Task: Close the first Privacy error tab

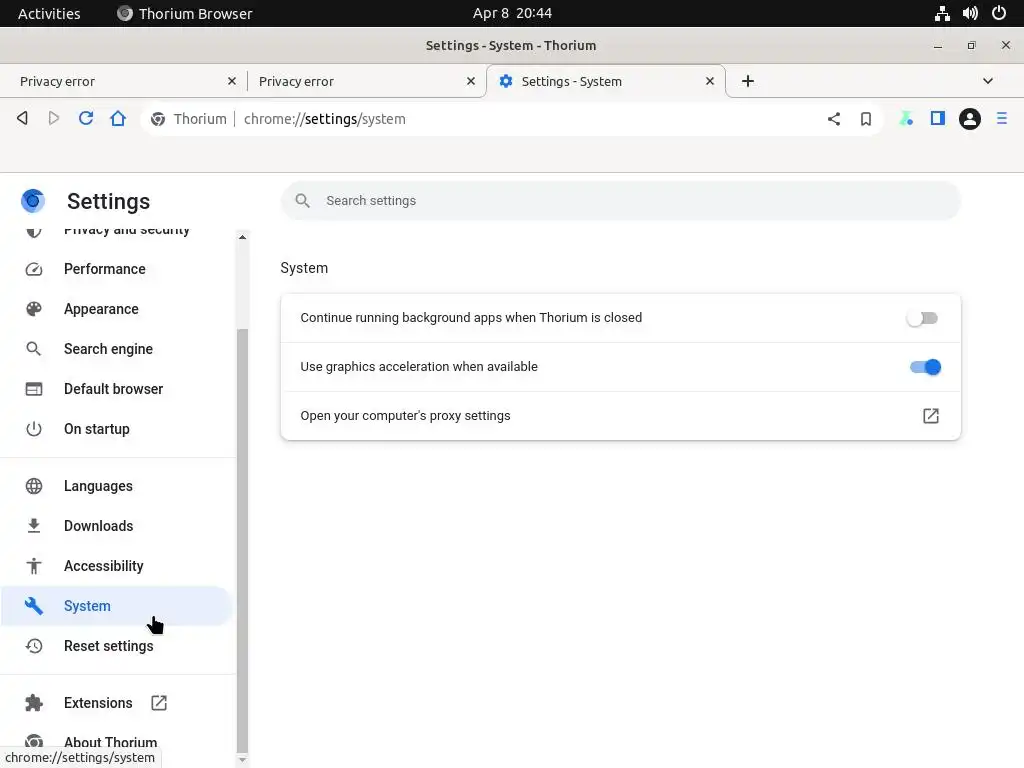Action: click(232, 81)
